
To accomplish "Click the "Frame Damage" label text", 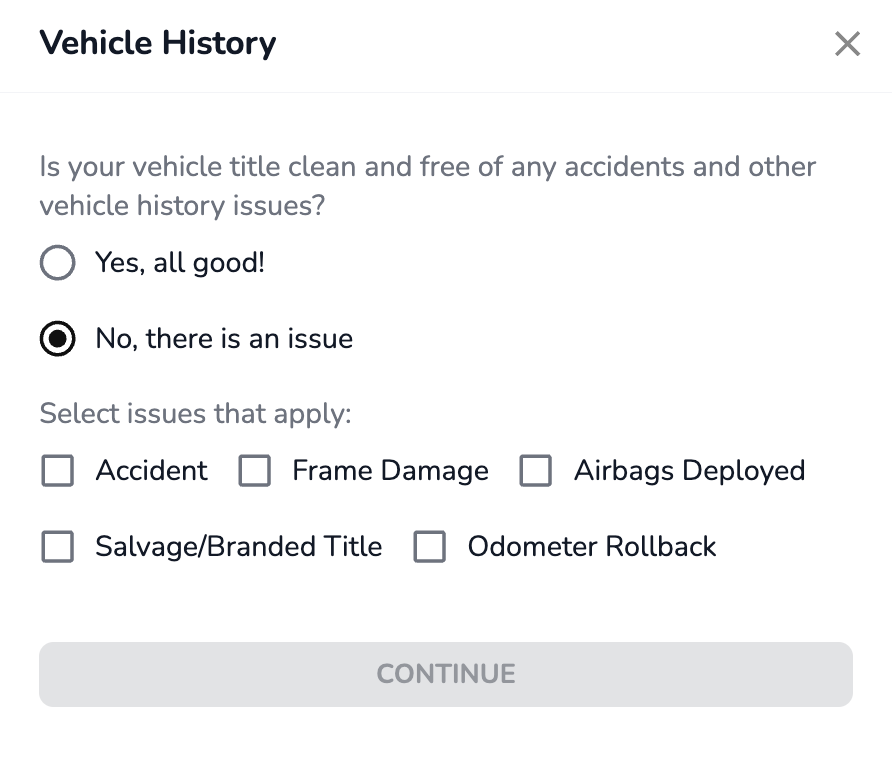I will point(390,471).
